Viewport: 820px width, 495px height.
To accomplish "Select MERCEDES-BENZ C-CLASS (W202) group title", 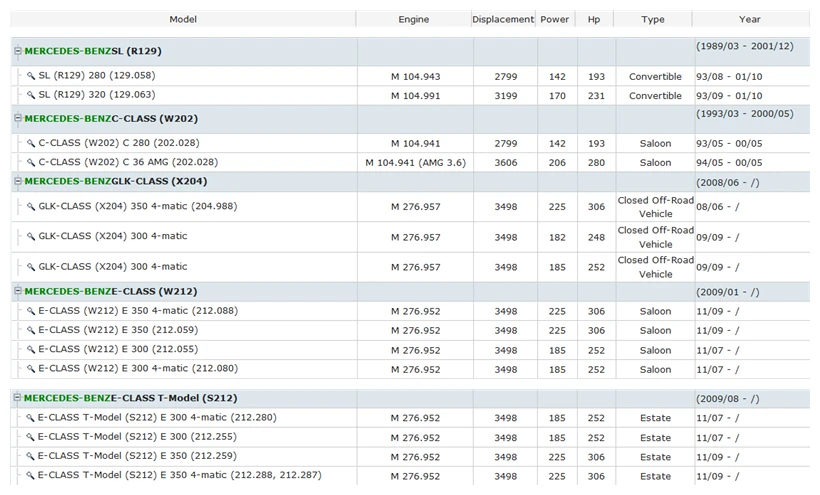I will pyautogui.click(x=111, y=119).
